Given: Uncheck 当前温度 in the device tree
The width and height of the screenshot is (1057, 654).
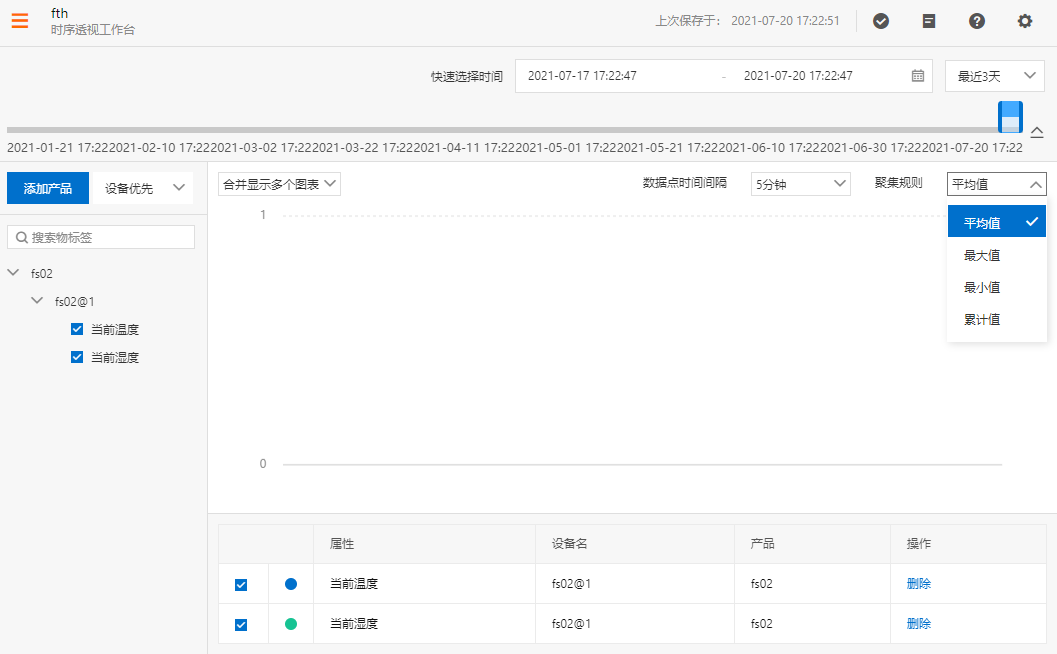Looking at the screenshot, I should 77,329.
